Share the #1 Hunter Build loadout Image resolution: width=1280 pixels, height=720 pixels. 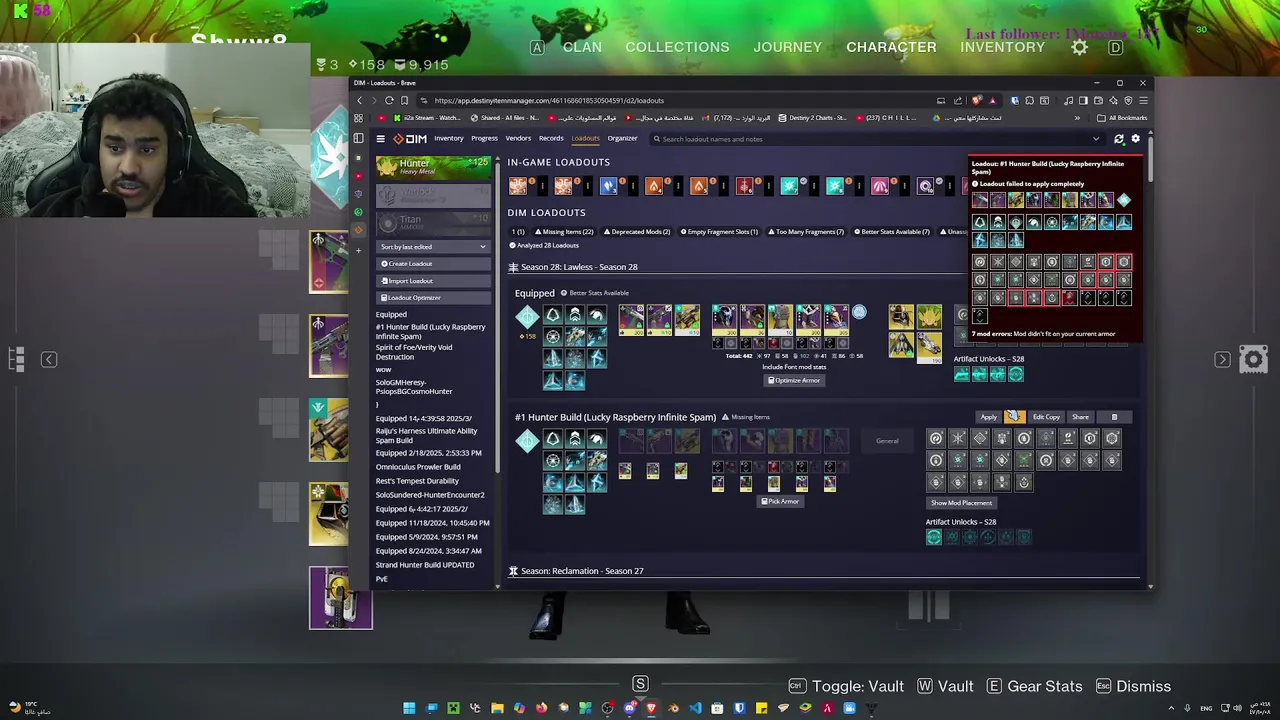(x=1080, y=417)
